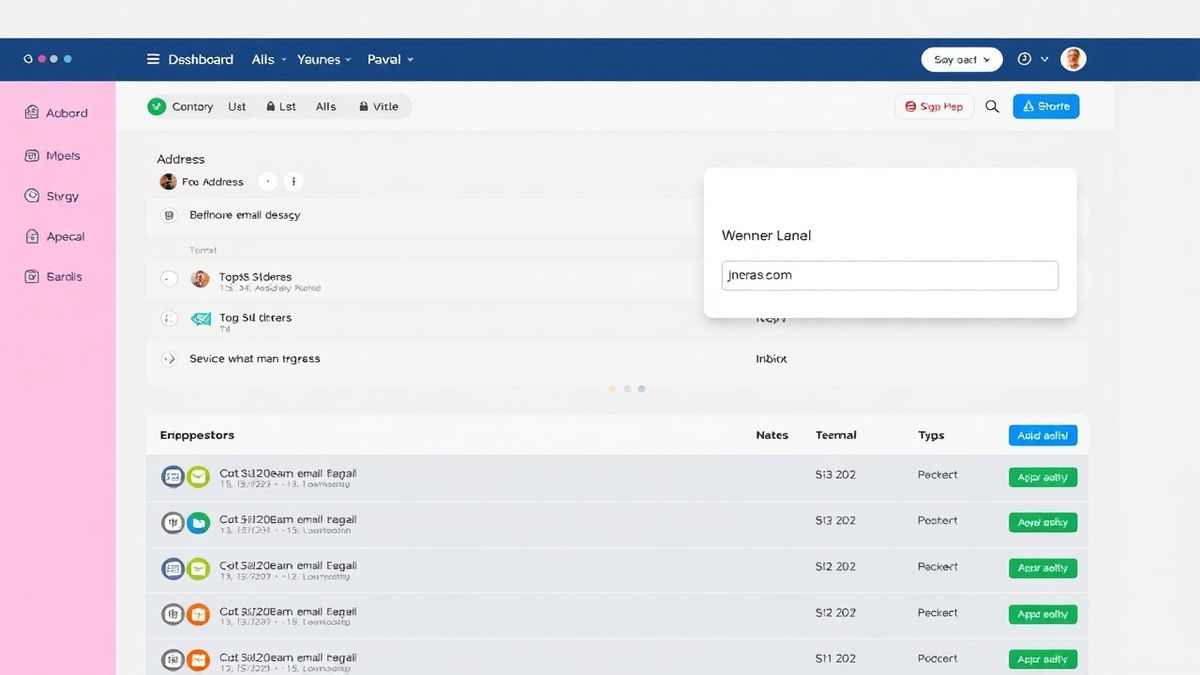Expand the Yaunes dropdown menu
This screenshot has width=1200, height=675.
coord(324,60)
